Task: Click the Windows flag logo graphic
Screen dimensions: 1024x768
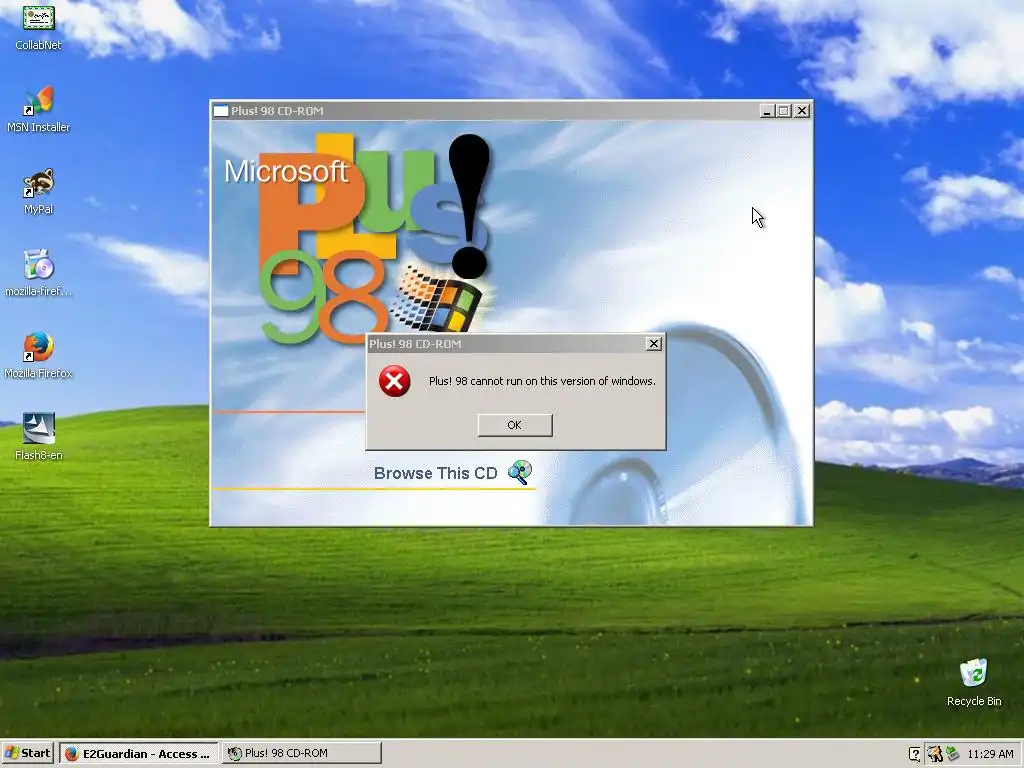Action: point(438,298)
